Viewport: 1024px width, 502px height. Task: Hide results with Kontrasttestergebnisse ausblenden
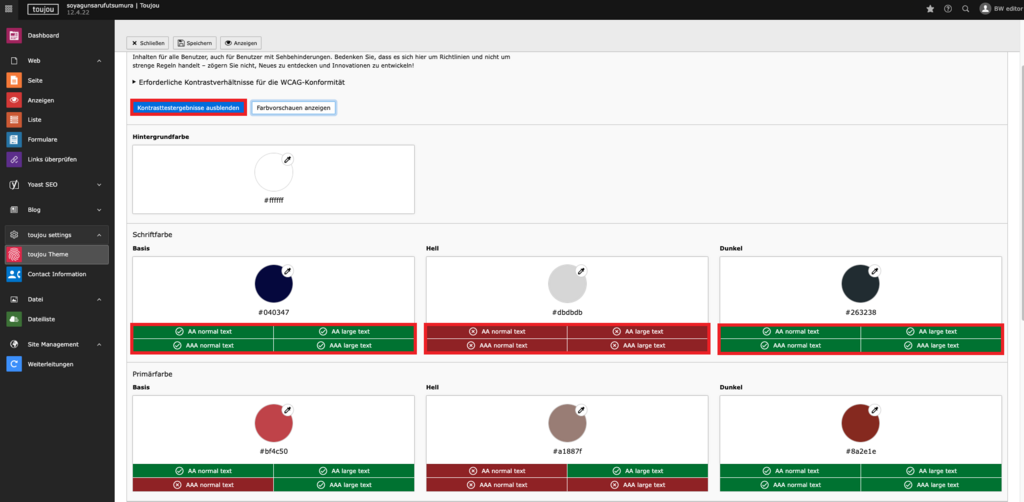pos(188,107)
